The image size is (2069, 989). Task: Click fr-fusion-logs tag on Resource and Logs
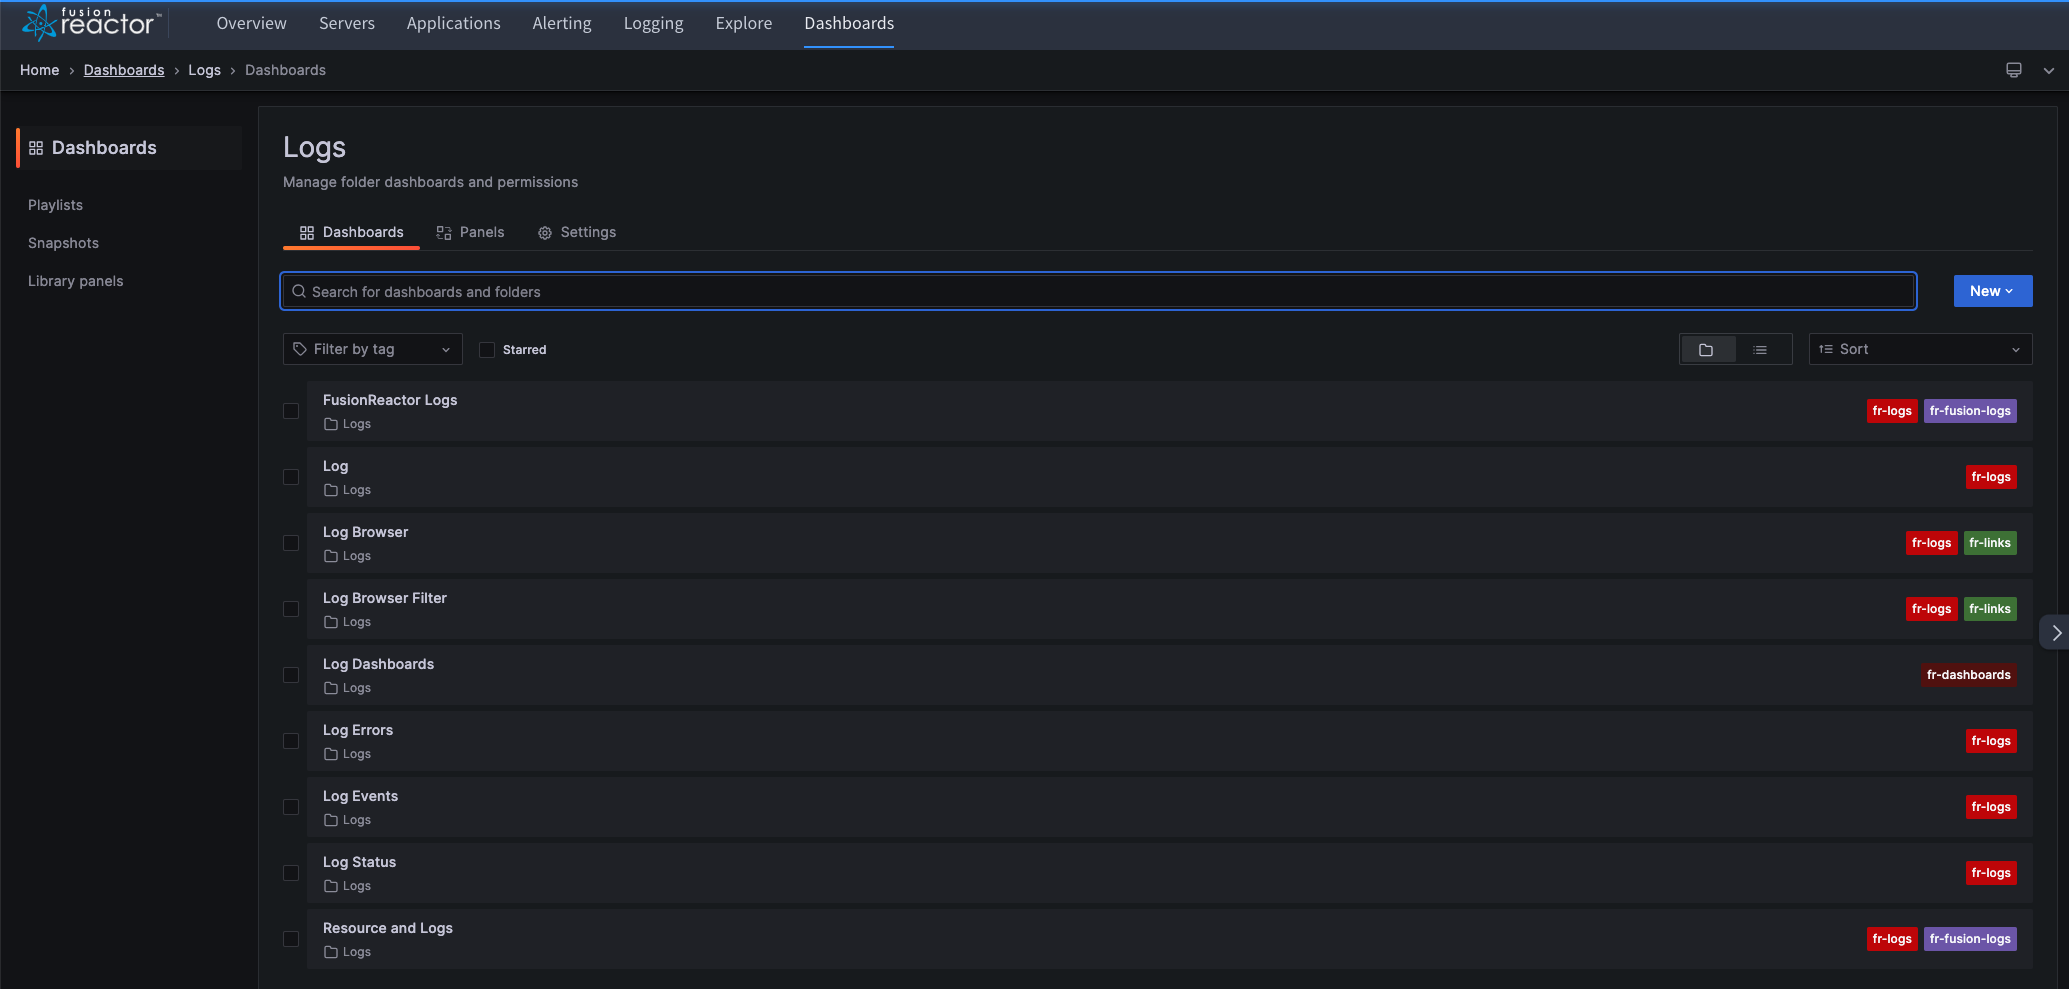tap(1970, 939)
